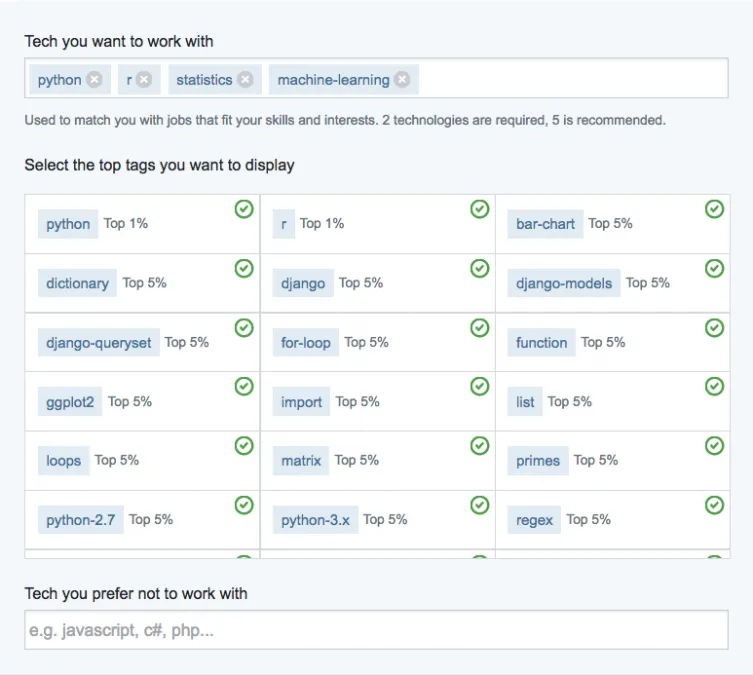Toggle the matrix tag checkmark

coord(480,445)
